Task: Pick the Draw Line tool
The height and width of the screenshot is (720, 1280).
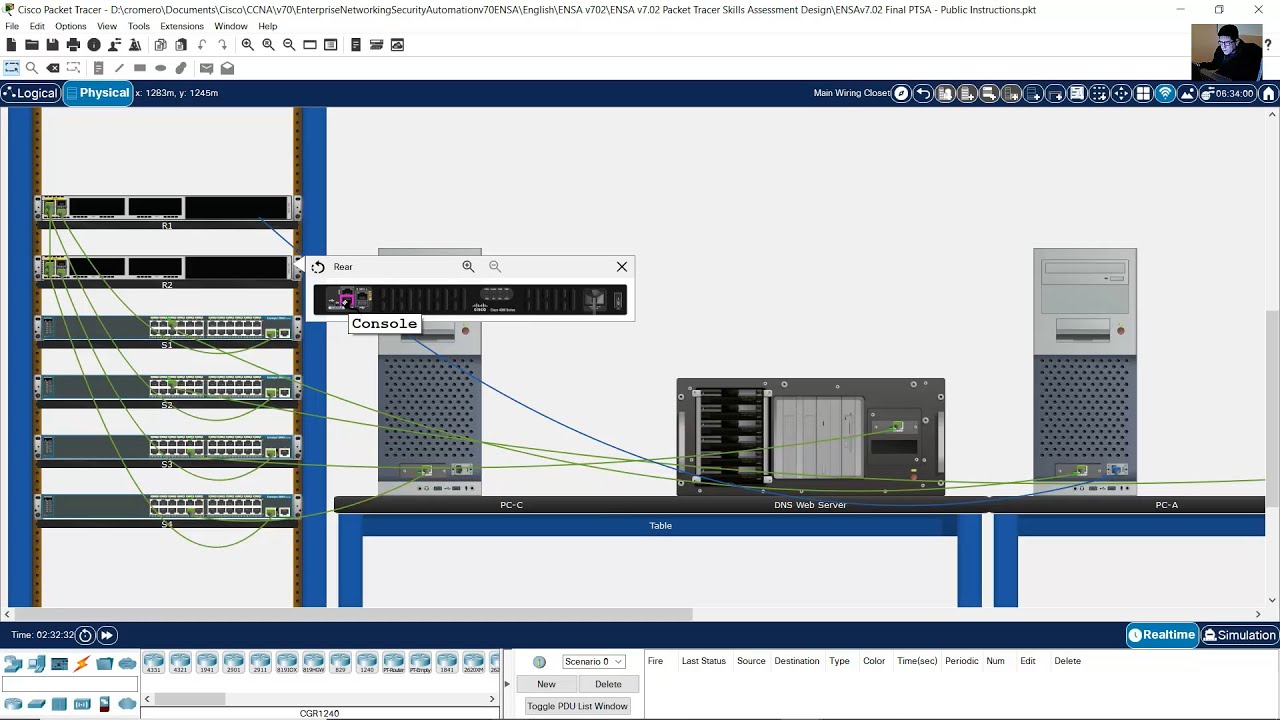Action: pos(119,68)
